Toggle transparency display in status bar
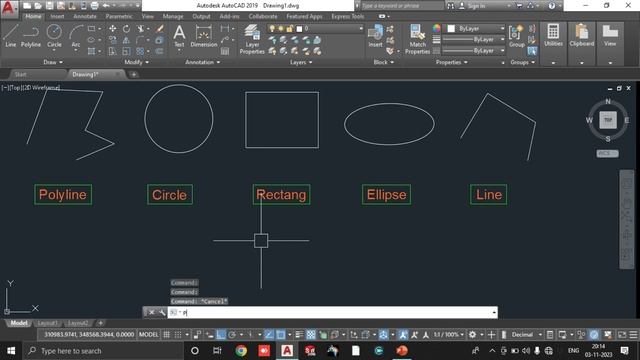Screen dimensions: 640x360 pos(311,335)
